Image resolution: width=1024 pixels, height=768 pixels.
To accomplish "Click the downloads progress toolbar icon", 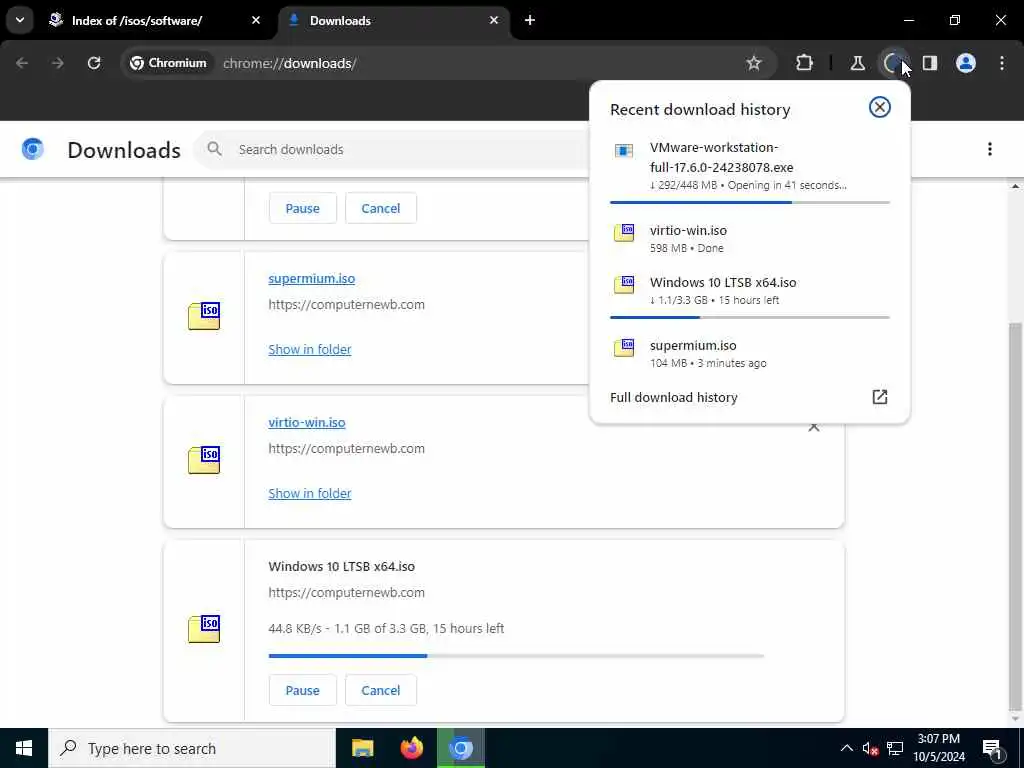I will (x=893, y=63).
